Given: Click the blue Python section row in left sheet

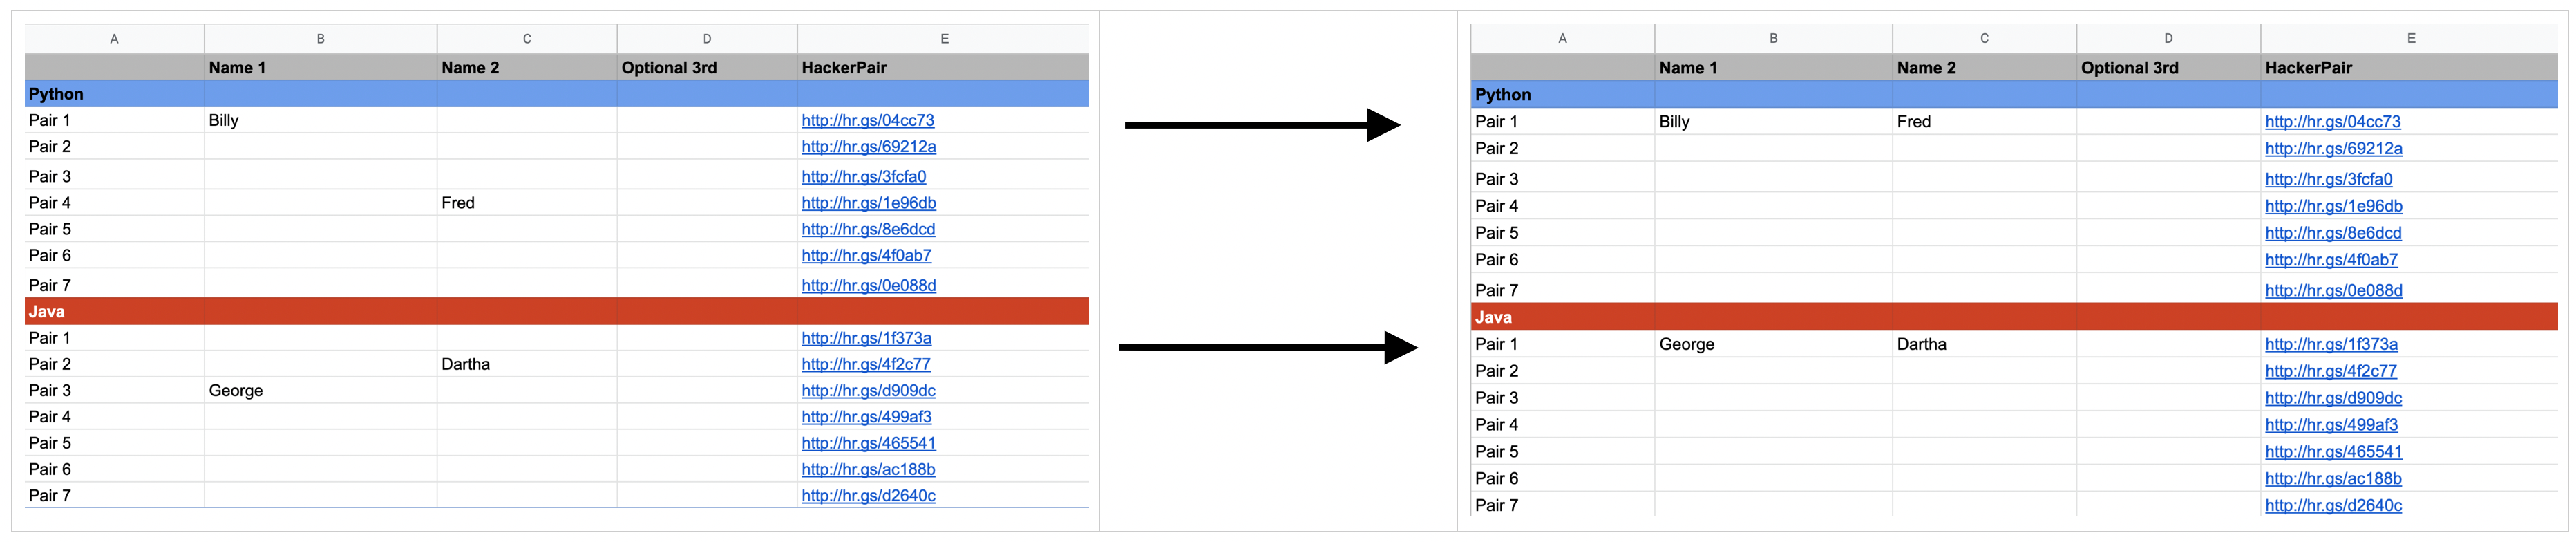Looking at the screenshot, I should (556, 94).
